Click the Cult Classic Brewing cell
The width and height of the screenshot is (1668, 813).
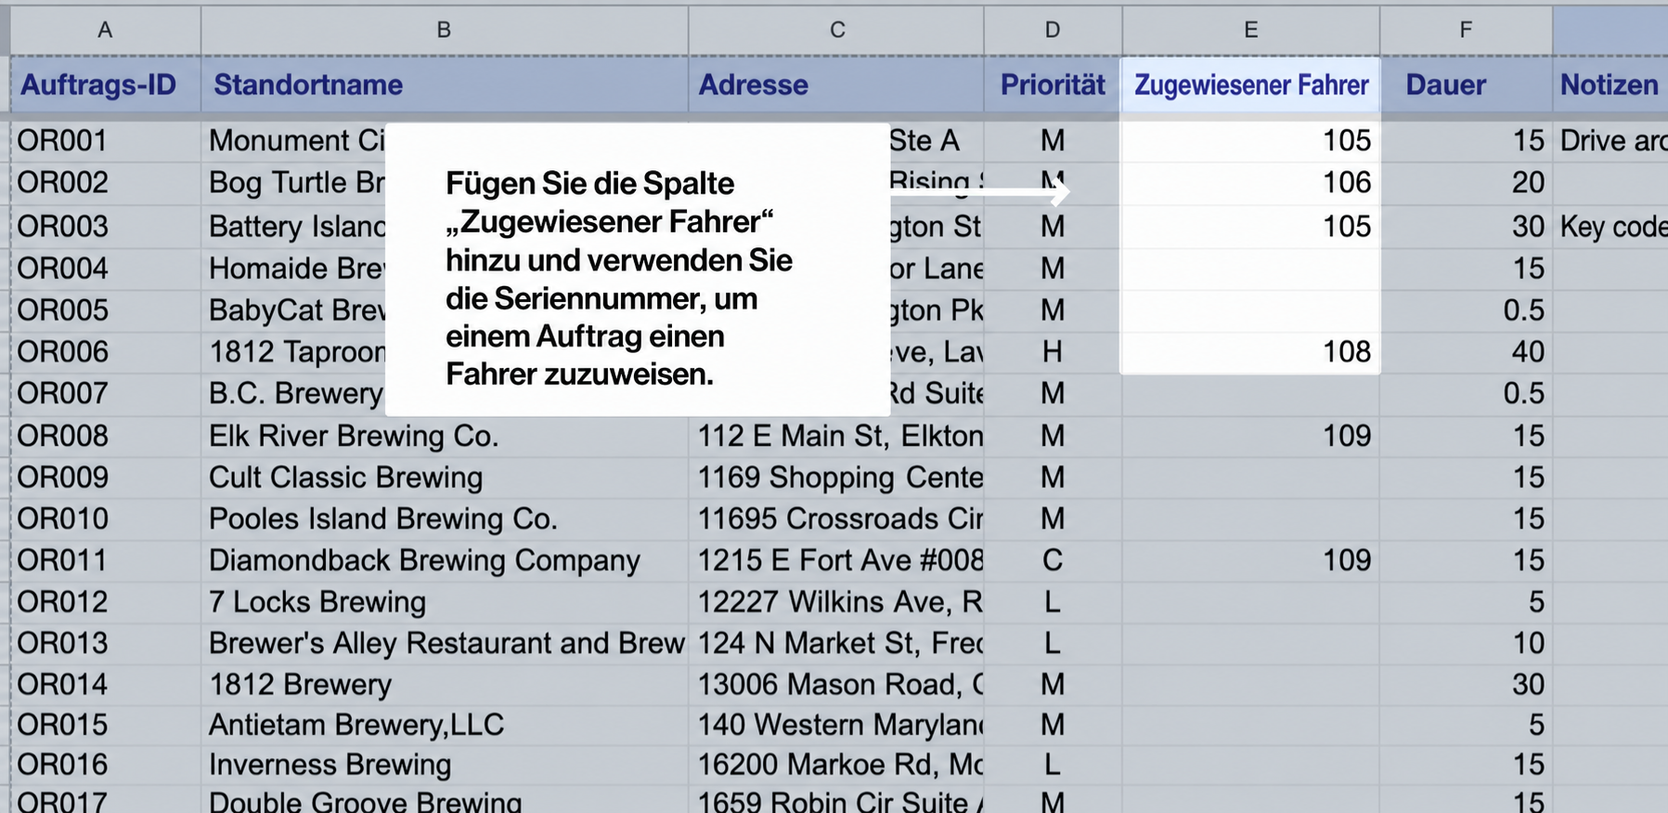point(444,478)
